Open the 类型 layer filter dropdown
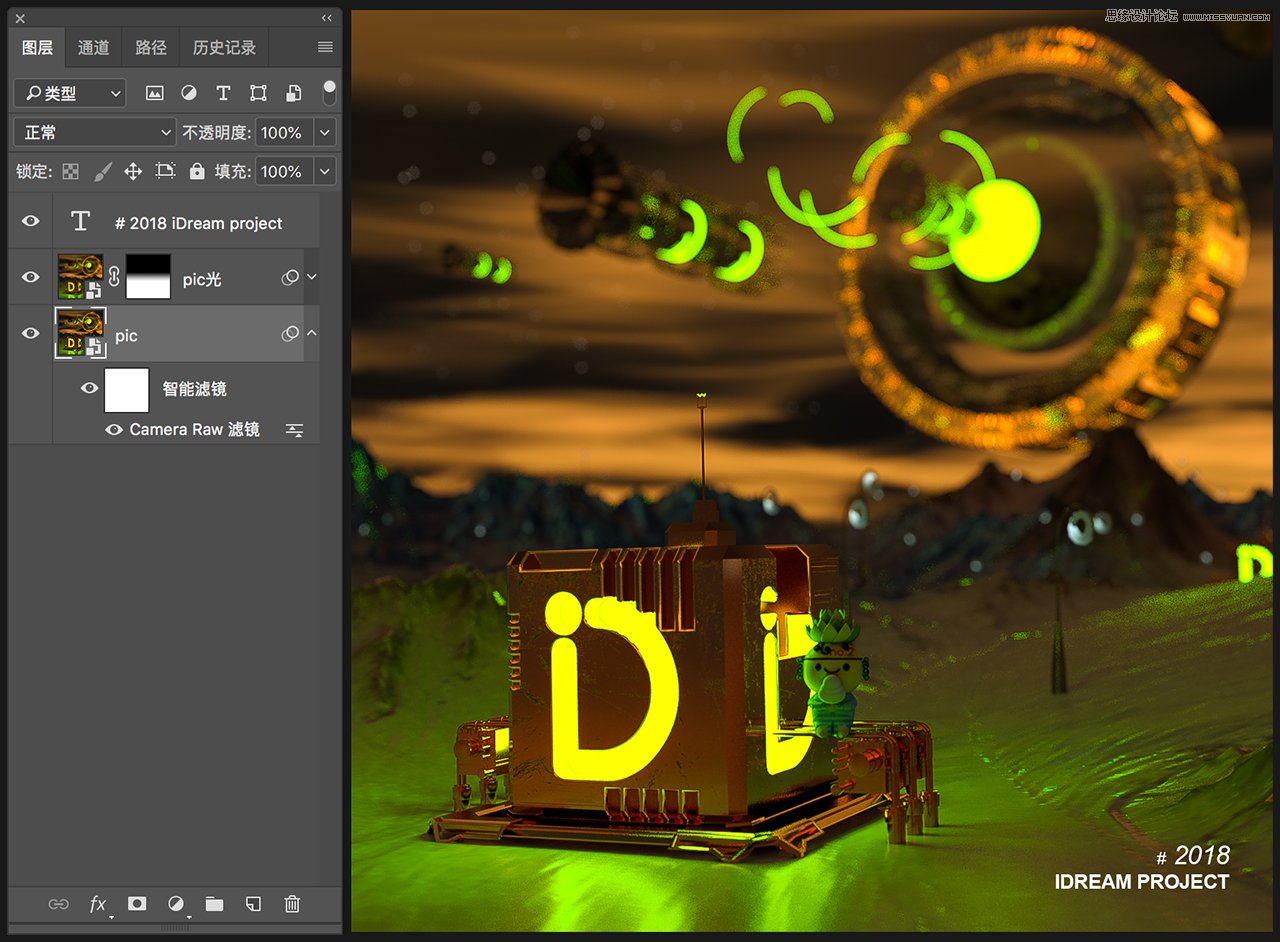This screenshot has width=1280, height=942. pos(69,92)
